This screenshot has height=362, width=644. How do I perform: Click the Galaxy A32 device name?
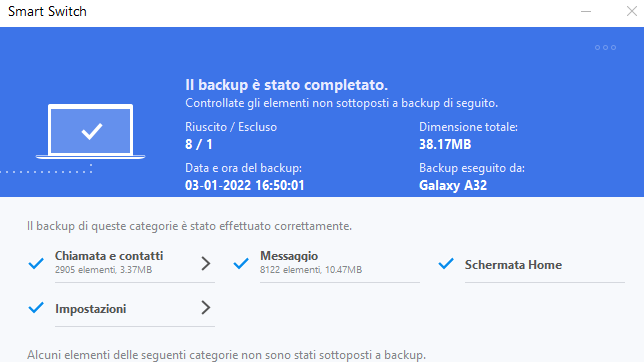453,186
